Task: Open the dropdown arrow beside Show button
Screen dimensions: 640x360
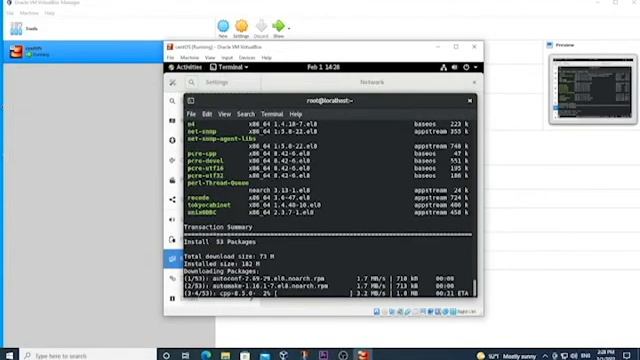Action: [x=289, y=29]
